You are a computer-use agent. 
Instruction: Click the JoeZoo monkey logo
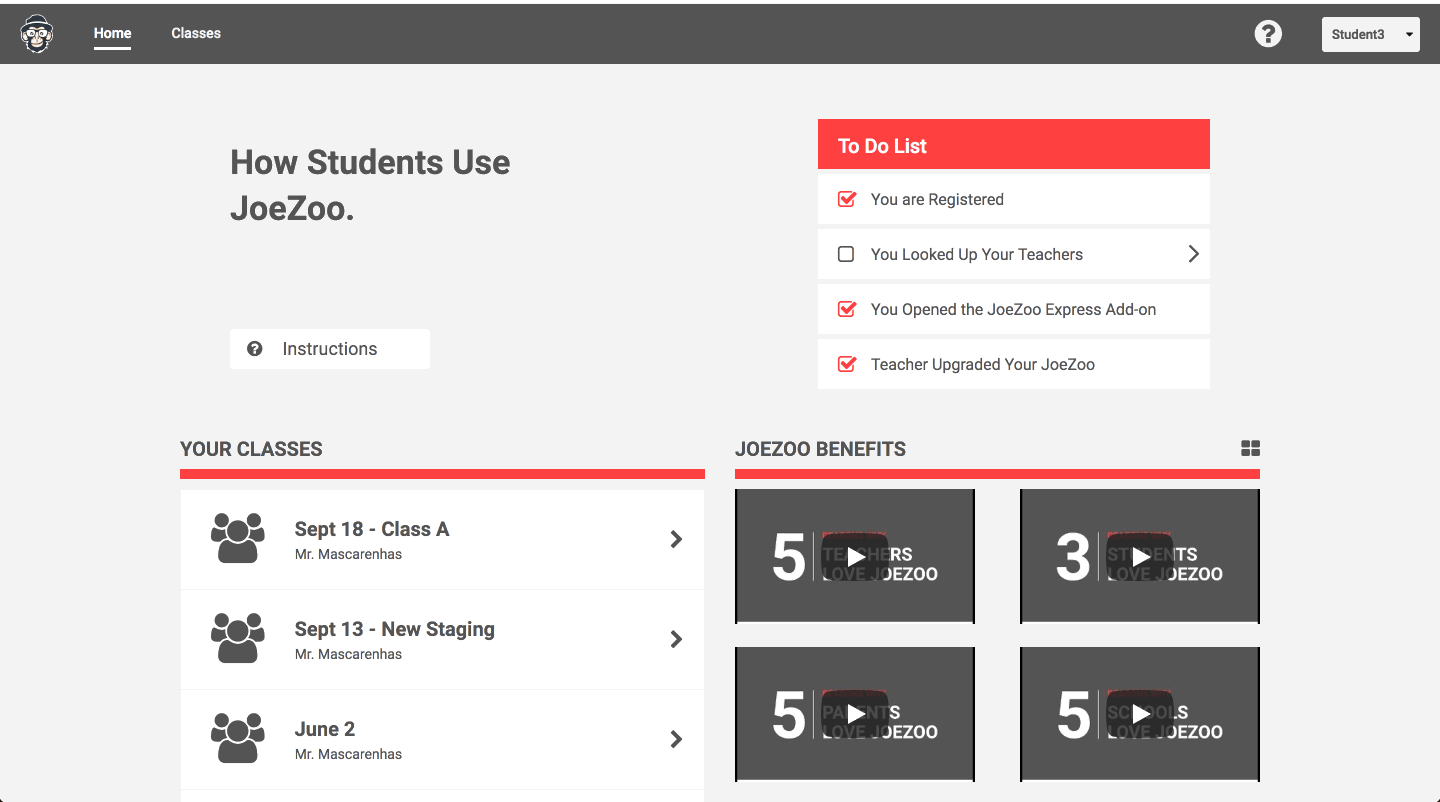point(37,34)
